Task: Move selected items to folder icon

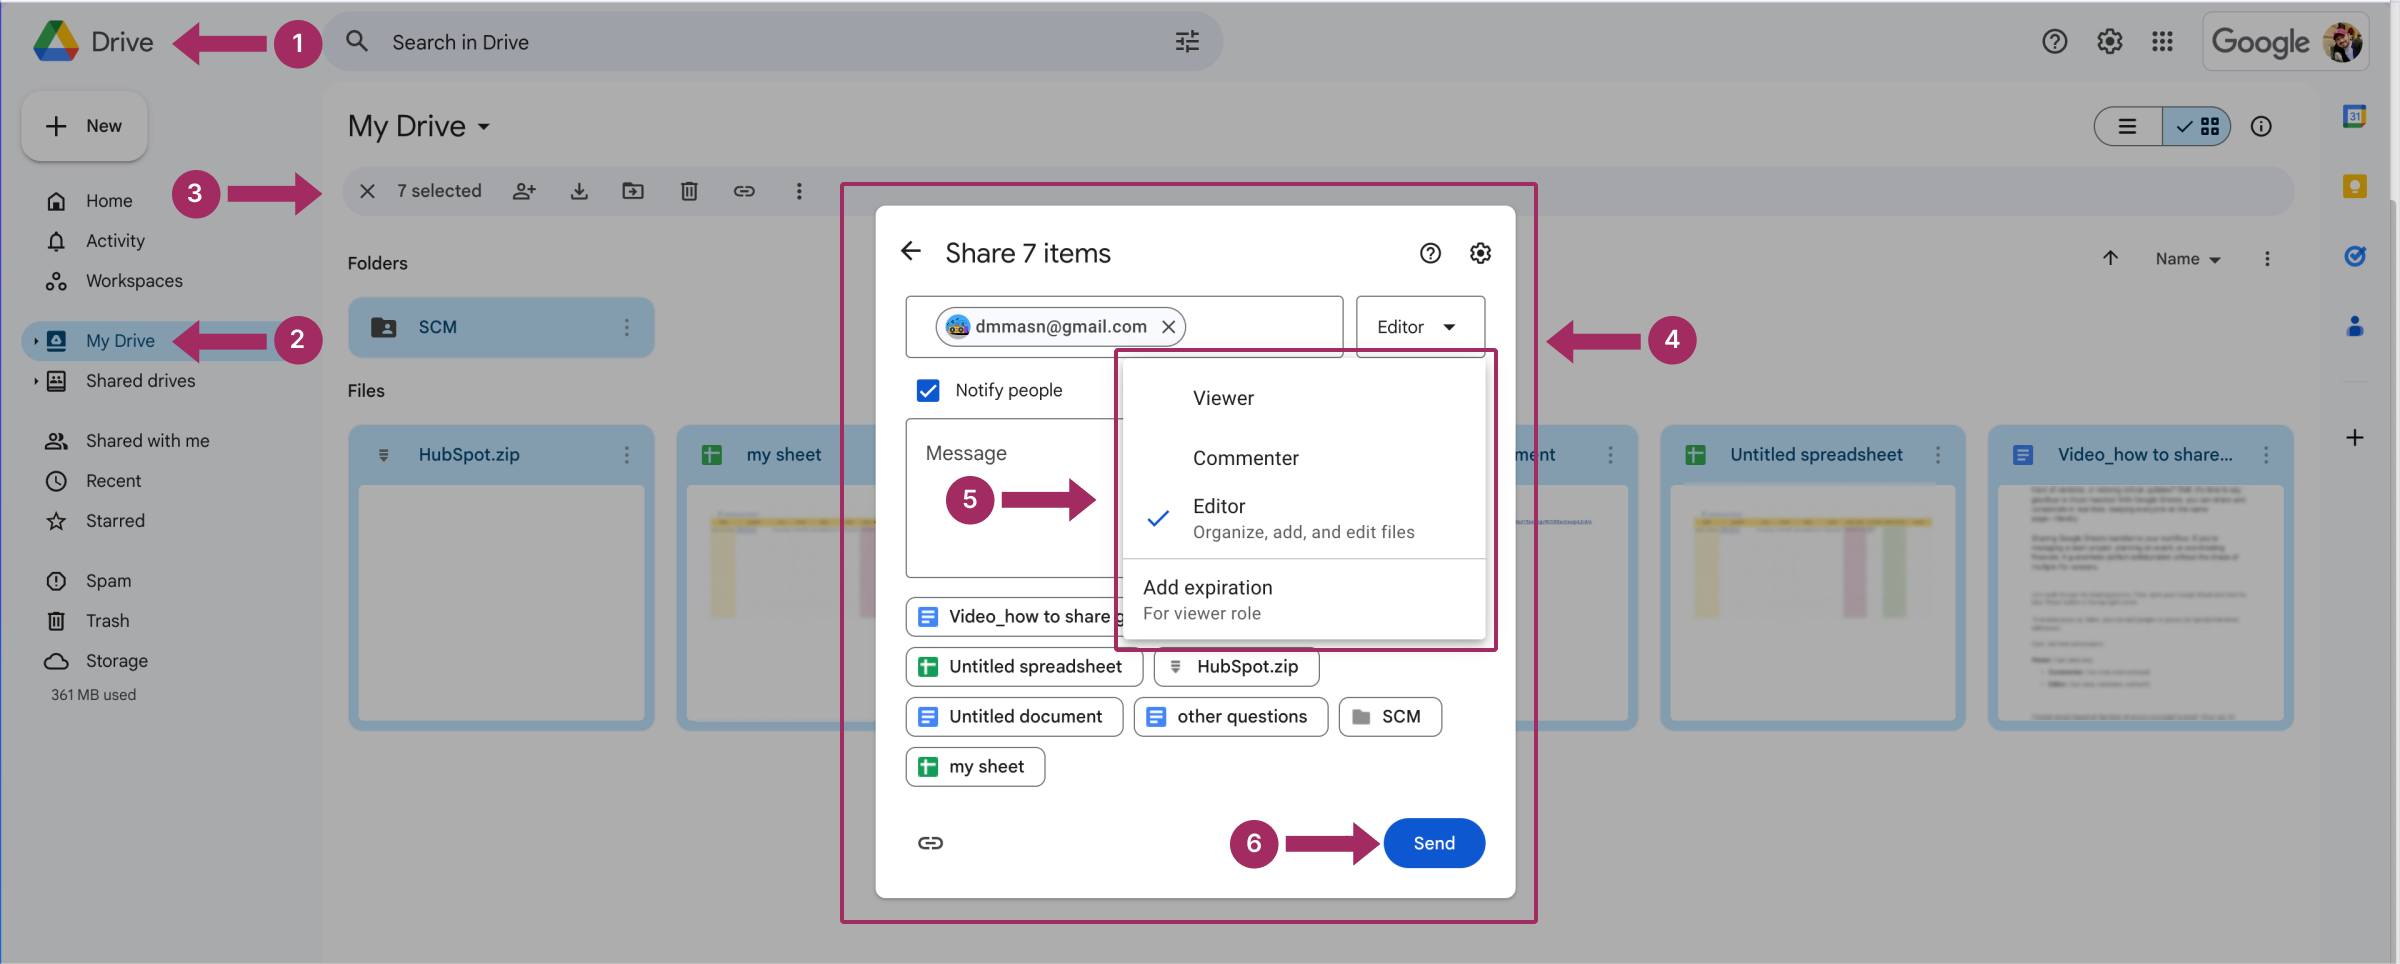Action: point(633,191)
